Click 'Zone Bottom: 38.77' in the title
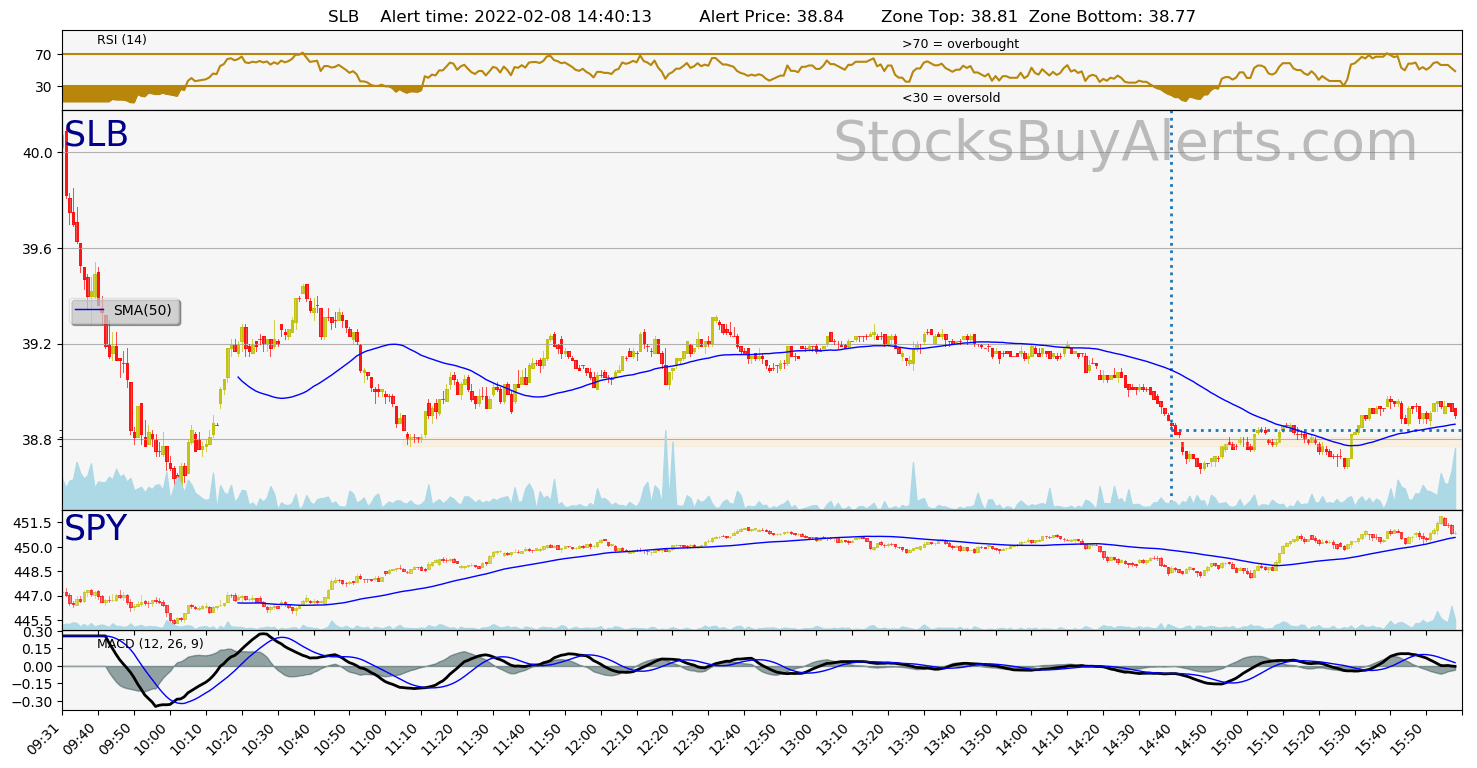 tap(1112, 17)
